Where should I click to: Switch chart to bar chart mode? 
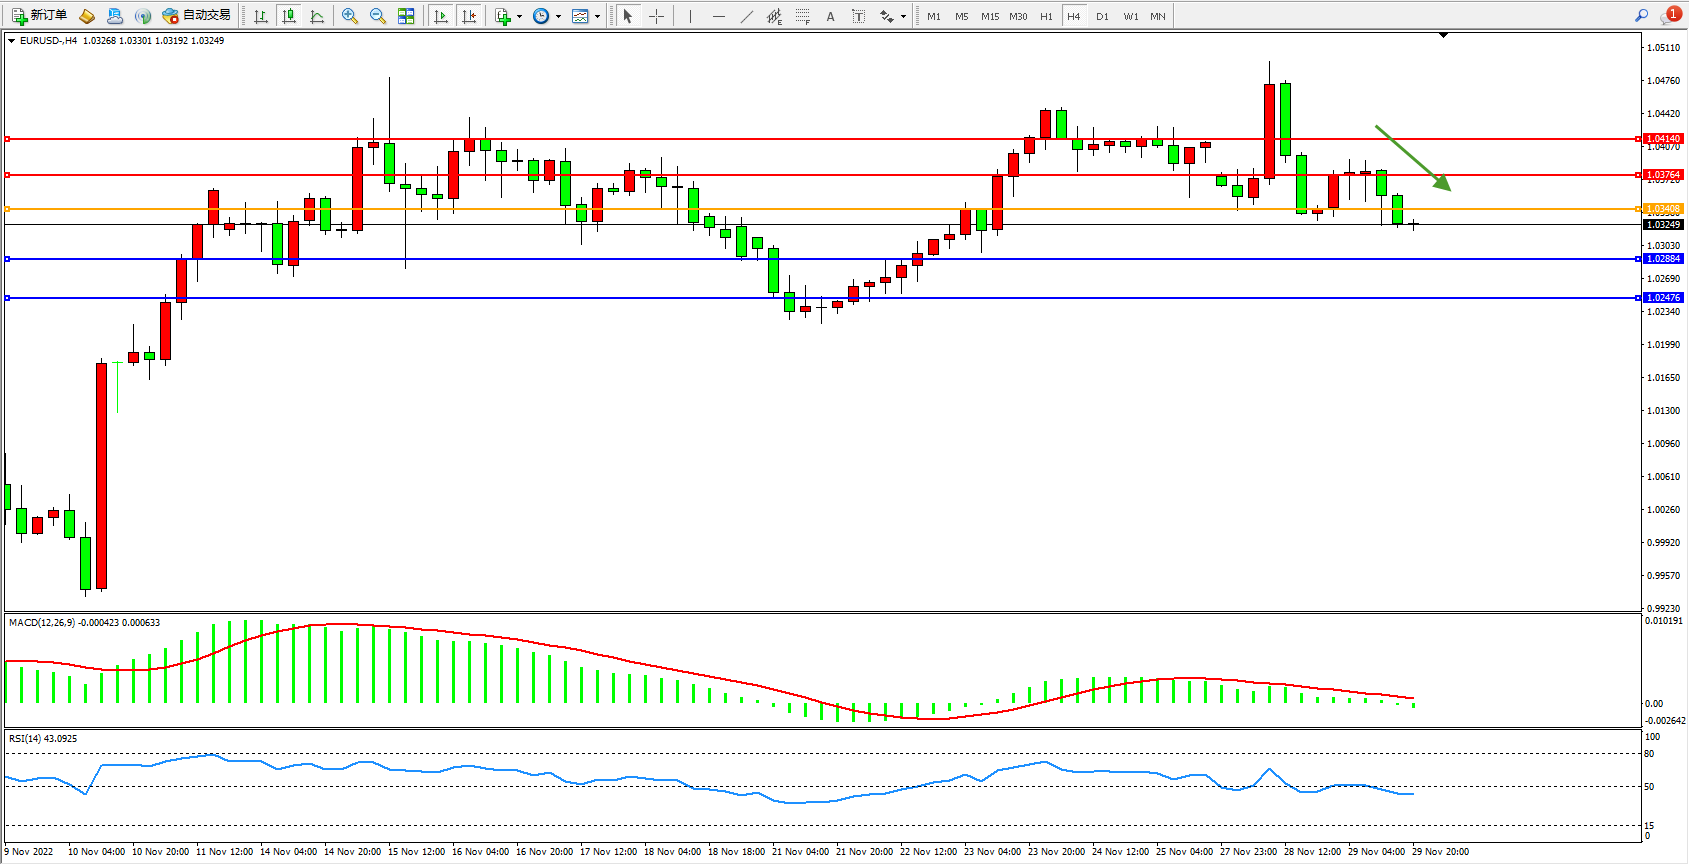[261, 16]
